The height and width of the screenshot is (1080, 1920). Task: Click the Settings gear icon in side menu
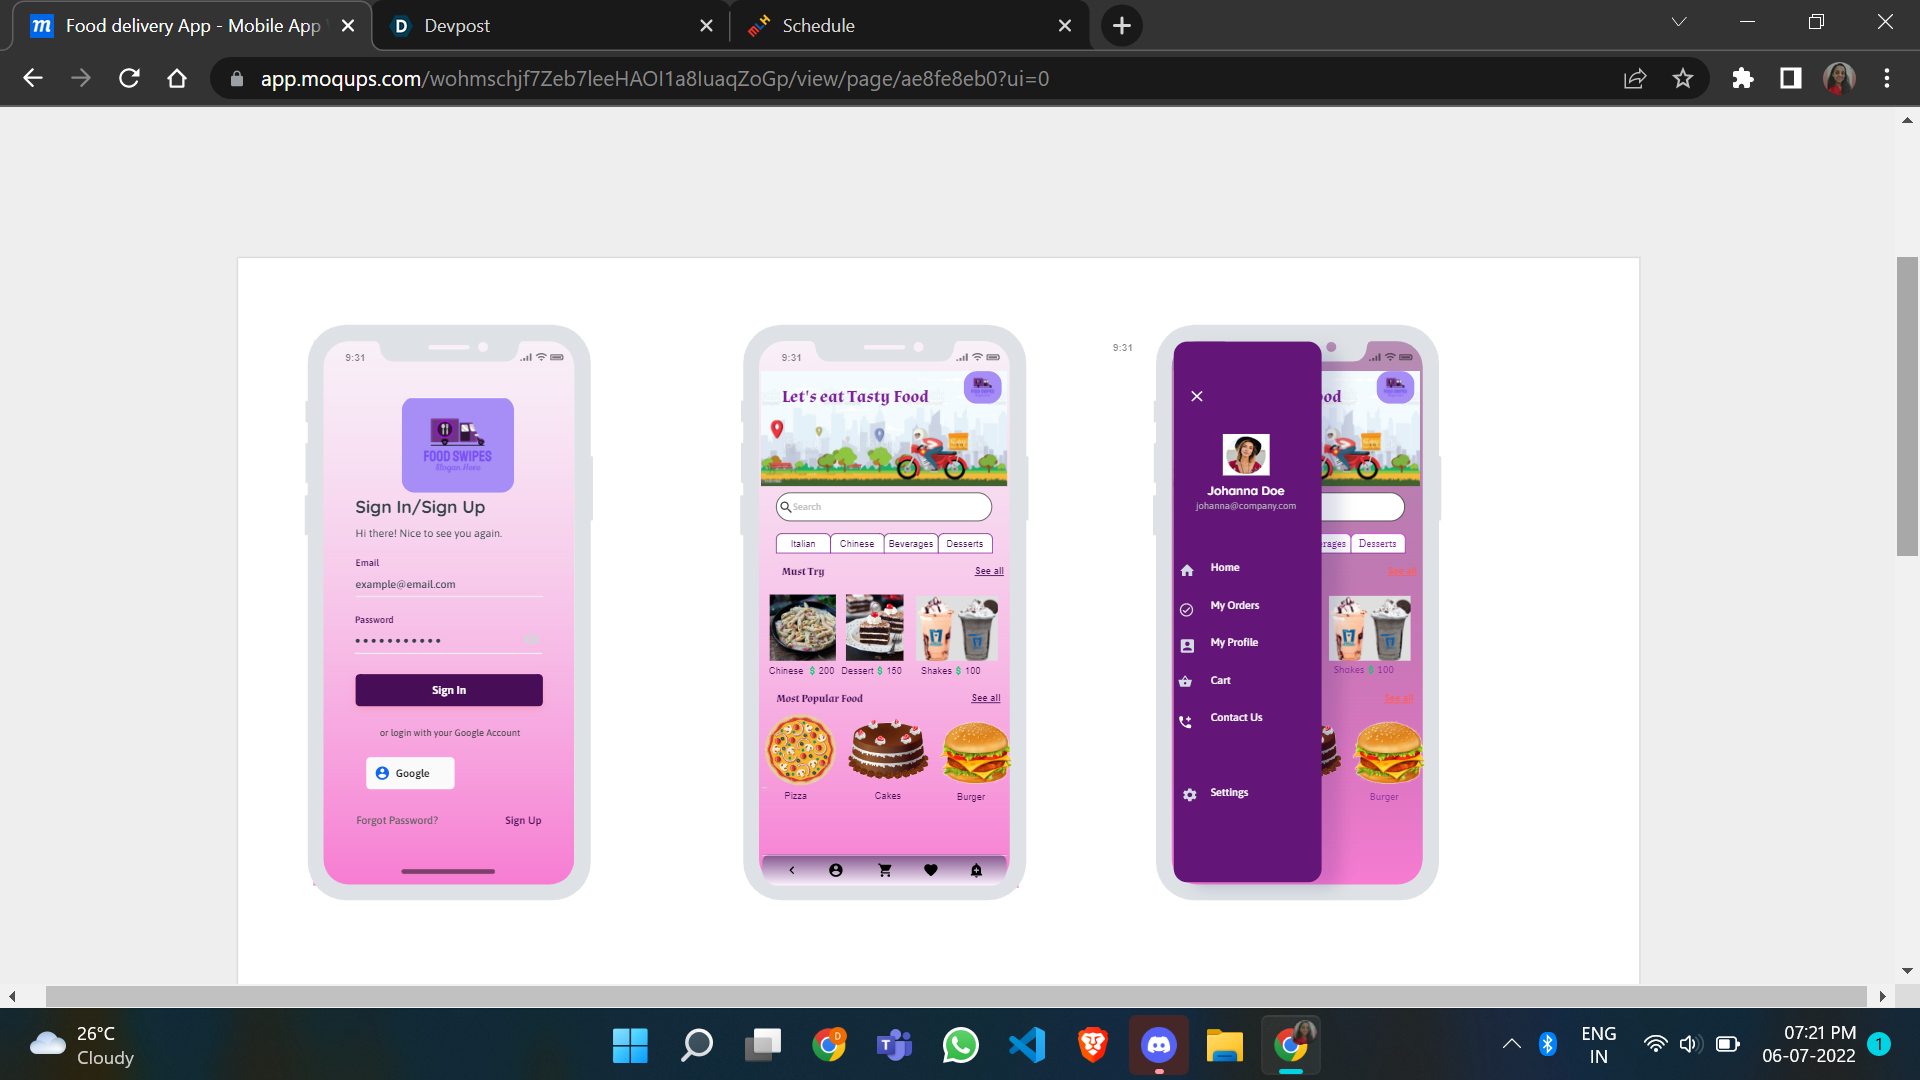tap(1189, 794)
